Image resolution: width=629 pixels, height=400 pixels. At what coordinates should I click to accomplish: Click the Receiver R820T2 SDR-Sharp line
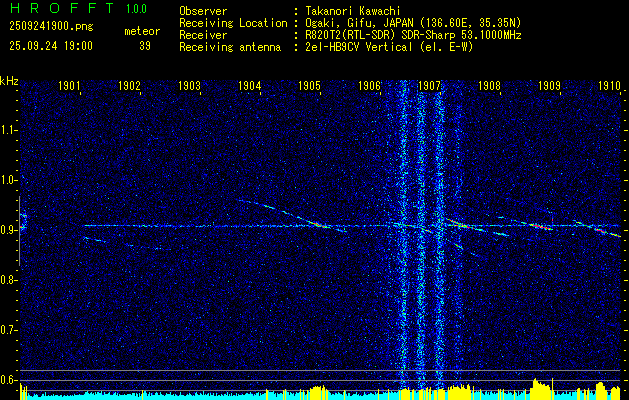(x=413, y=35)
